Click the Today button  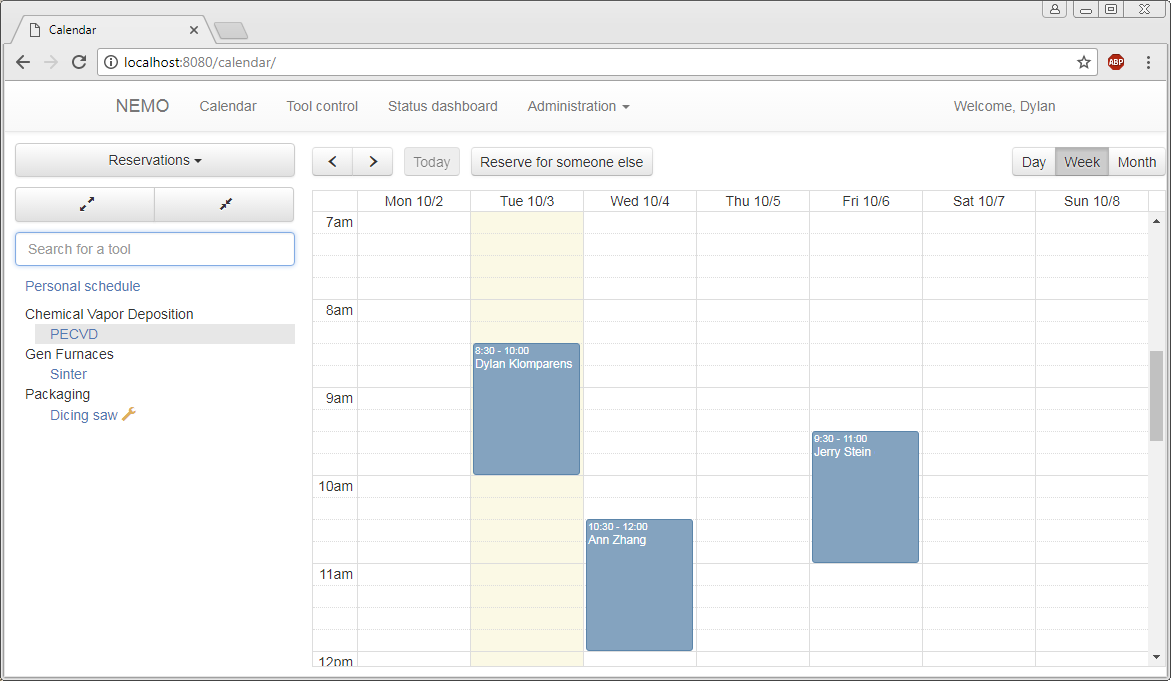coord(432,162)
